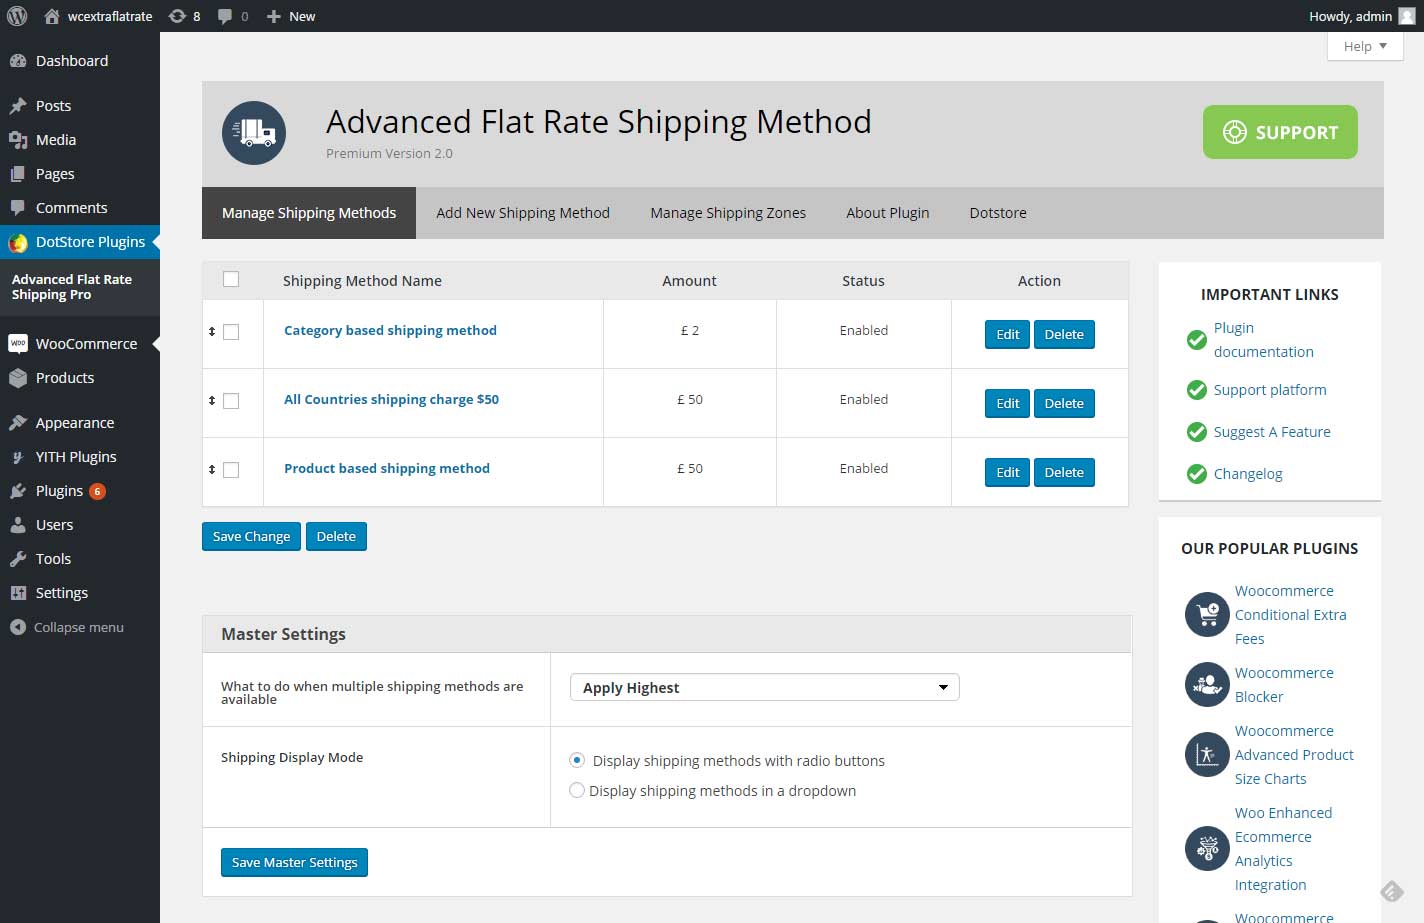The image size is (1424, 923).
Task: Toggle the select-all header checkbox
Action: pos(231,279)
